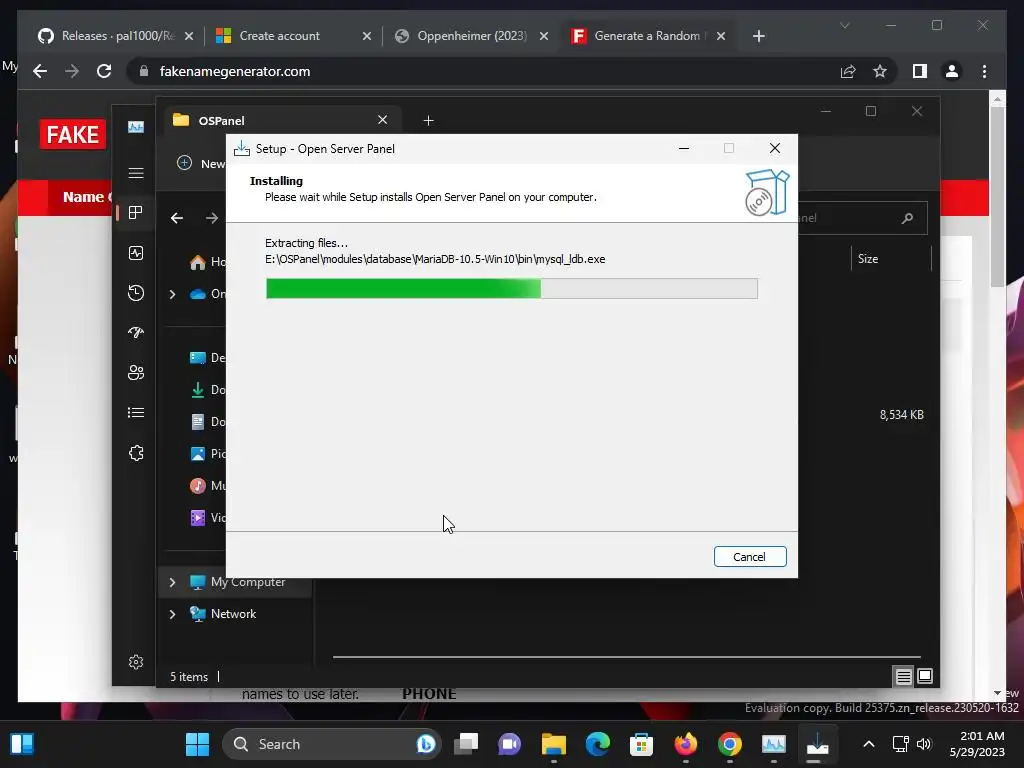Click the browser page vertical scrollbar
Viewport: 1024px width, 768px height.
click(x=997, y=196)
